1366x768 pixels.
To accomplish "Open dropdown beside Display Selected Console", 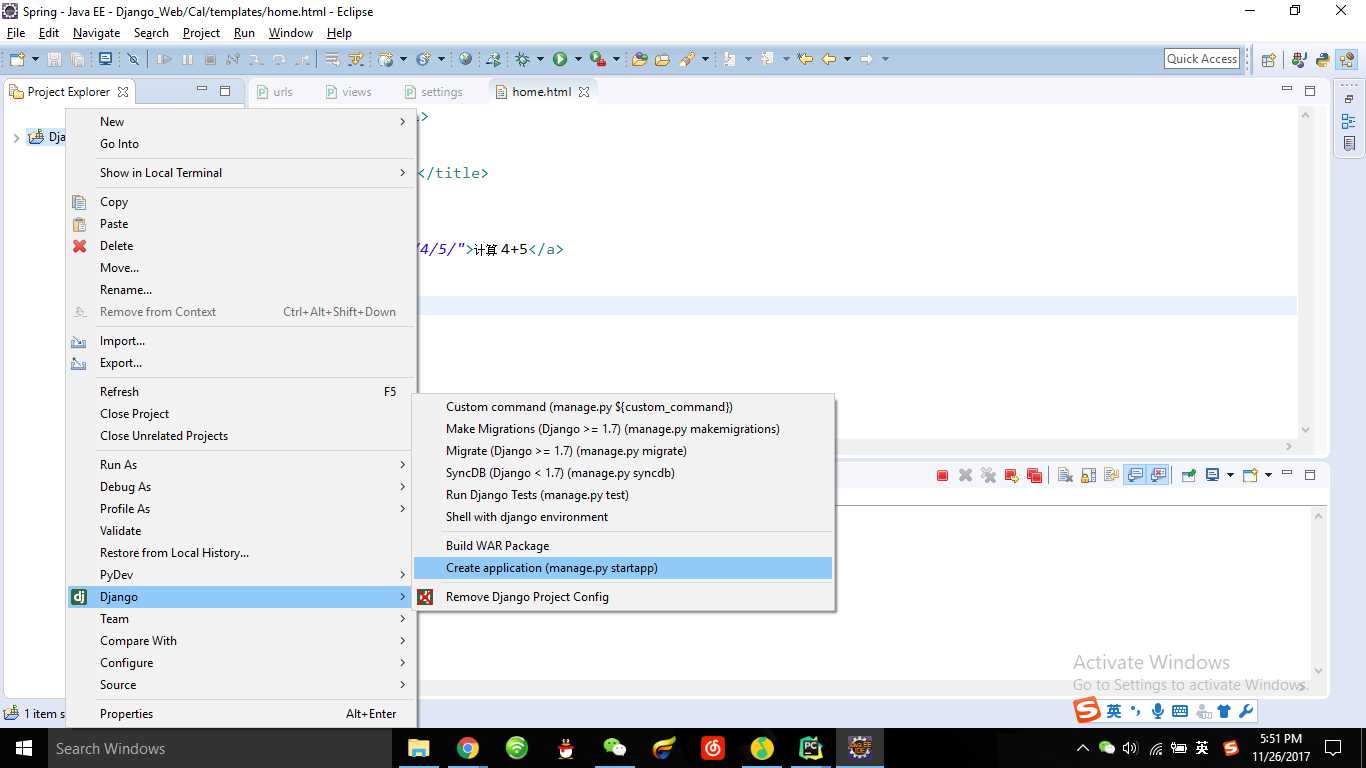I will (x=1230, y=475).
